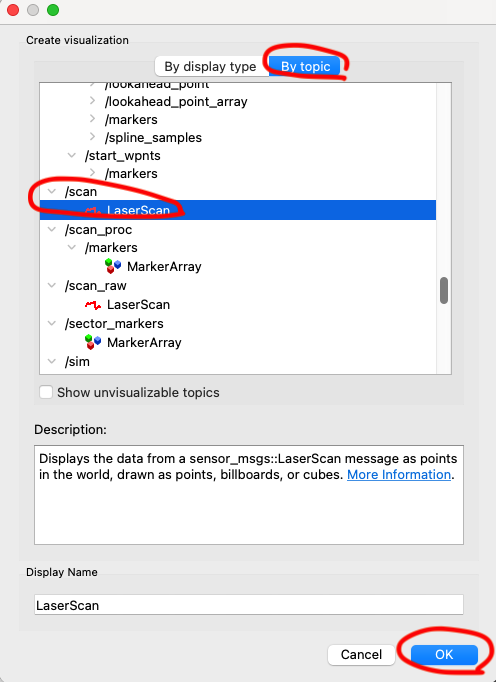Select /markers row under /start_wpnts

coord(131,174)
